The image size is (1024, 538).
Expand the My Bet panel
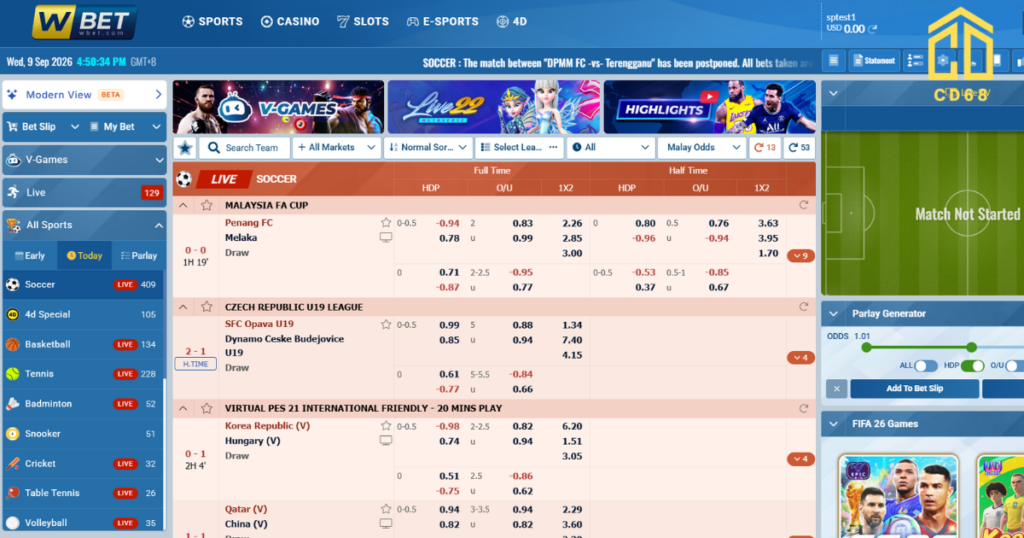[x=125, y=127]
